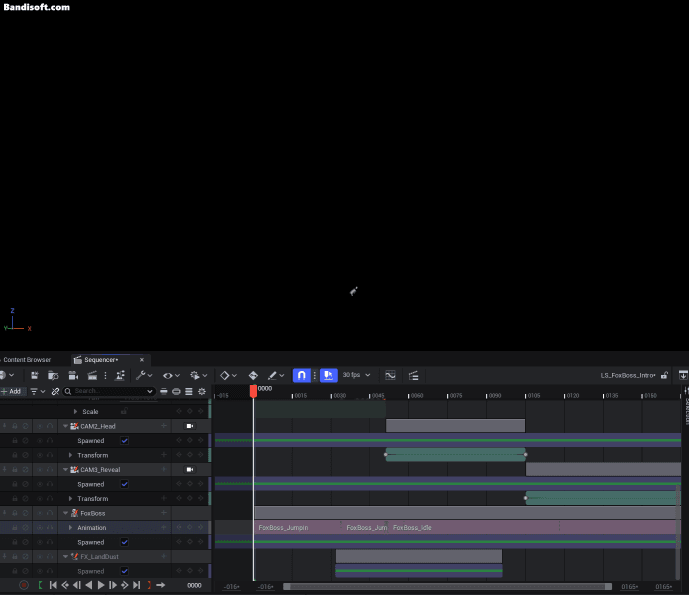Viewport: 689px width, 595px height.
Task: Click the download panel icon on far right
Action: (683, 375)
